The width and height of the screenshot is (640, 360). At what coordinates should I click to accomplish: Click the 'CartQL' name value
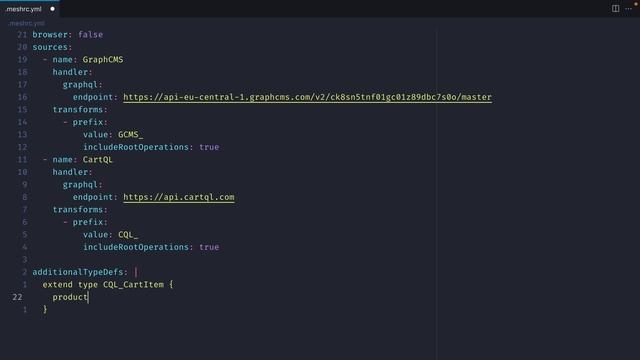point(98,160)
